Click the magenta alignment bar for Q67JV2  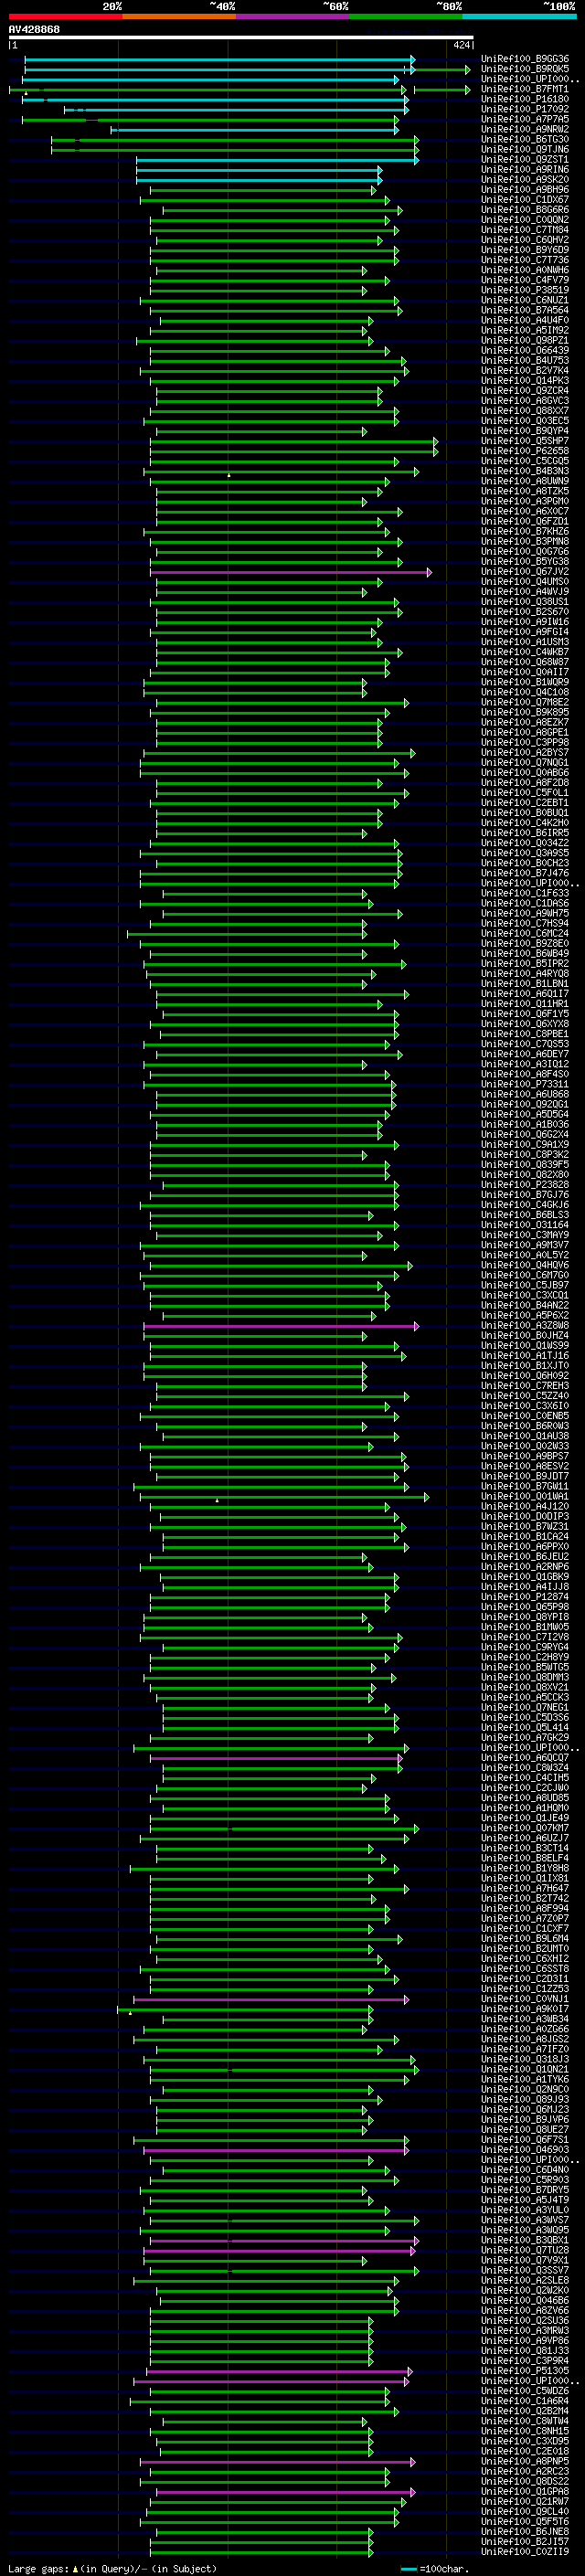click(x=291, y=572)
